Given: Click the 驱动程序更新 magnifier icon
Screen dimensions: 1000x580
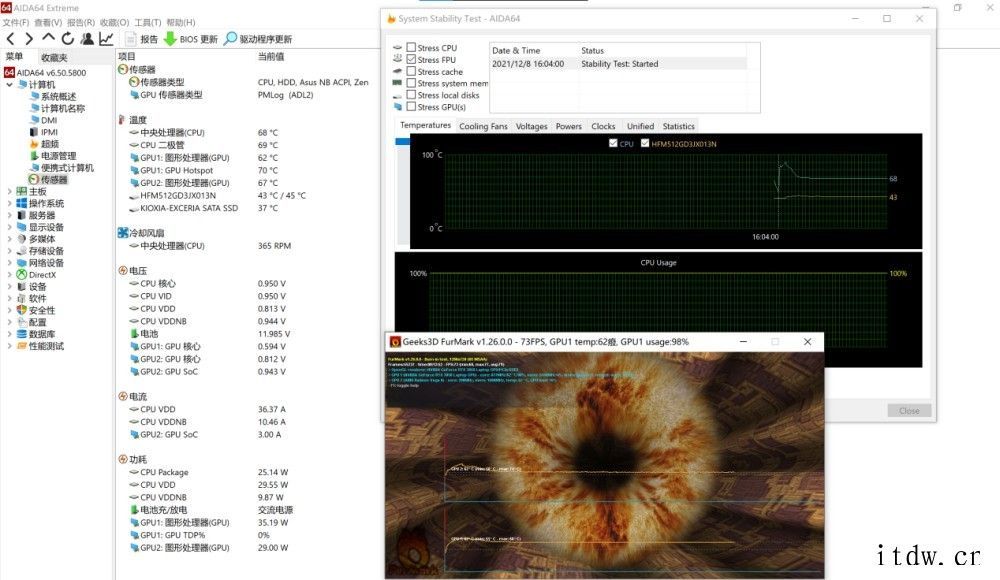Looking at the screenshot, I should point(230,39).
